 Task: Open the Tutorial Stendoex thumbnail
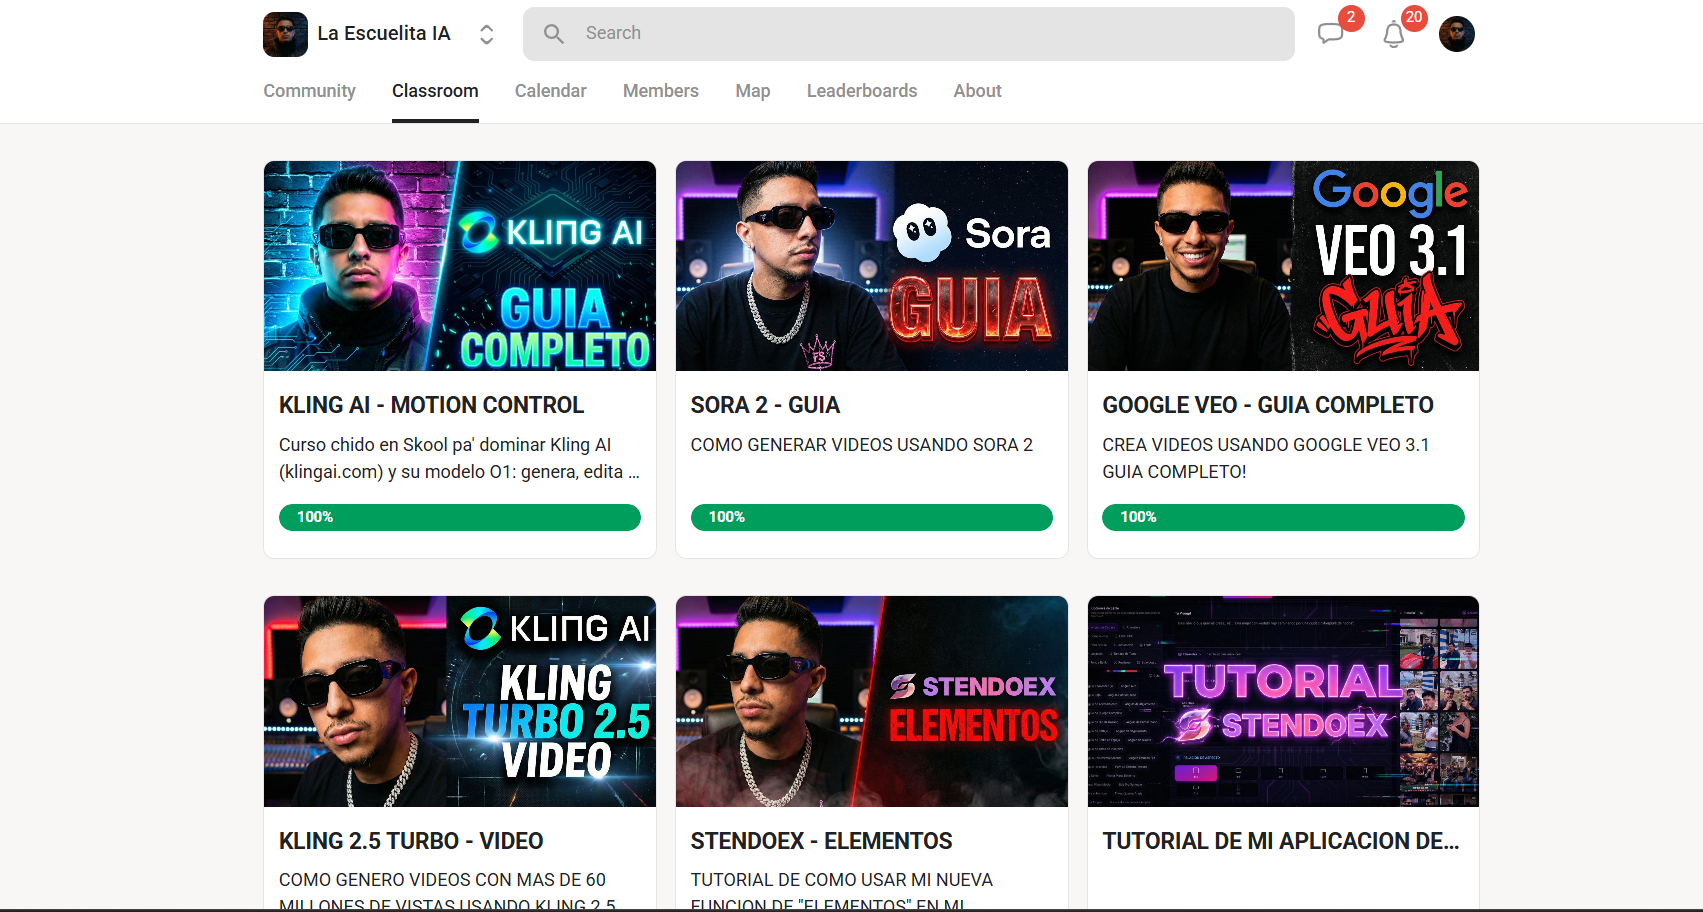coord(1283,701)
